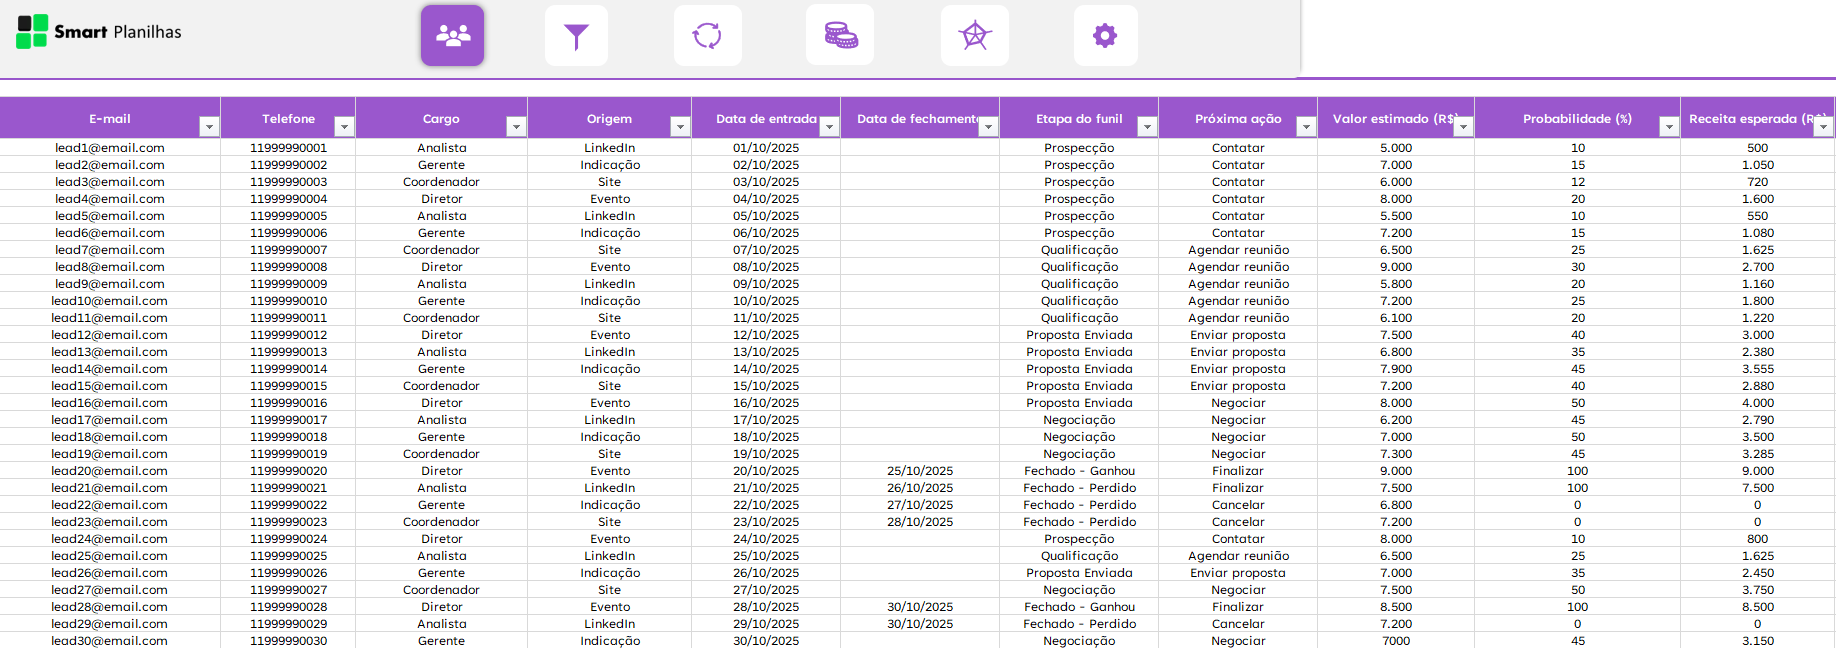This screenshot has height=648, width=1836.
Task: Click the radar chart icon
Action: point(974,36)
